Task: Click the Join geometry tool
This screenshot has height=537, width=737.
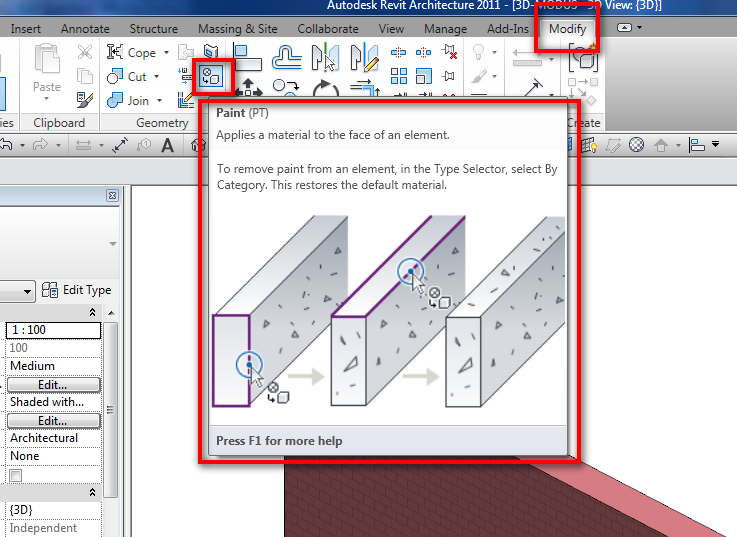Action: click(128, 100)
